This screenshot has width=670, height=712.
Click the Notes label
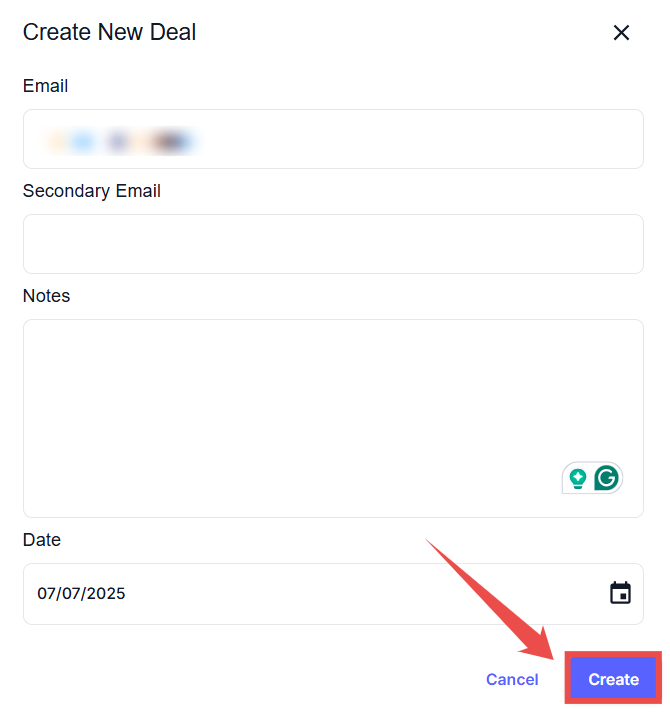click(46, 296)
